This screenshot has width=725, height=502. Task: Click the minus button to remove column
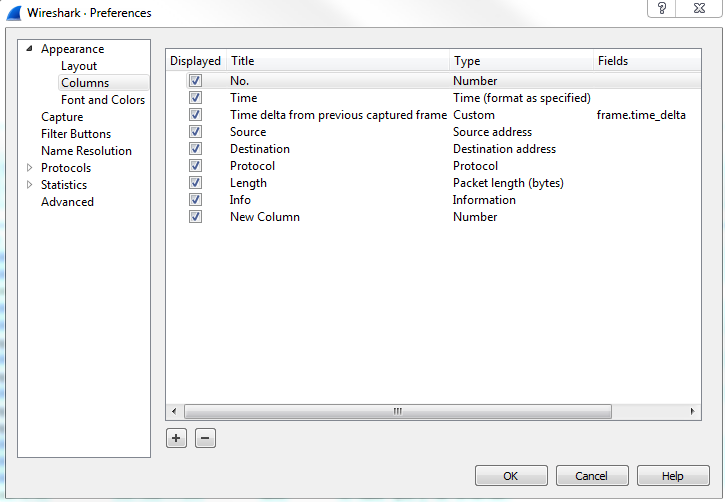click(x=205, y=438)
